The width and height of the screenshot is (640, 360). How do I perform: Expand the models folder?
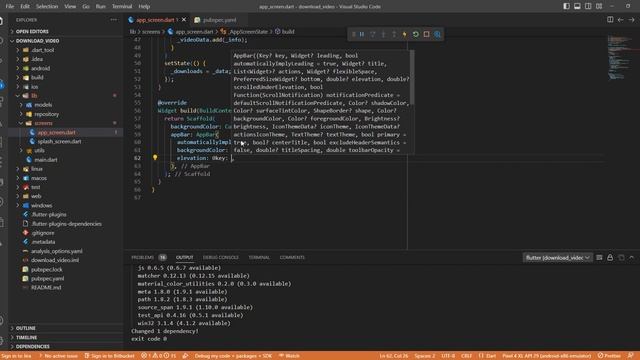[x=65, y=105]
